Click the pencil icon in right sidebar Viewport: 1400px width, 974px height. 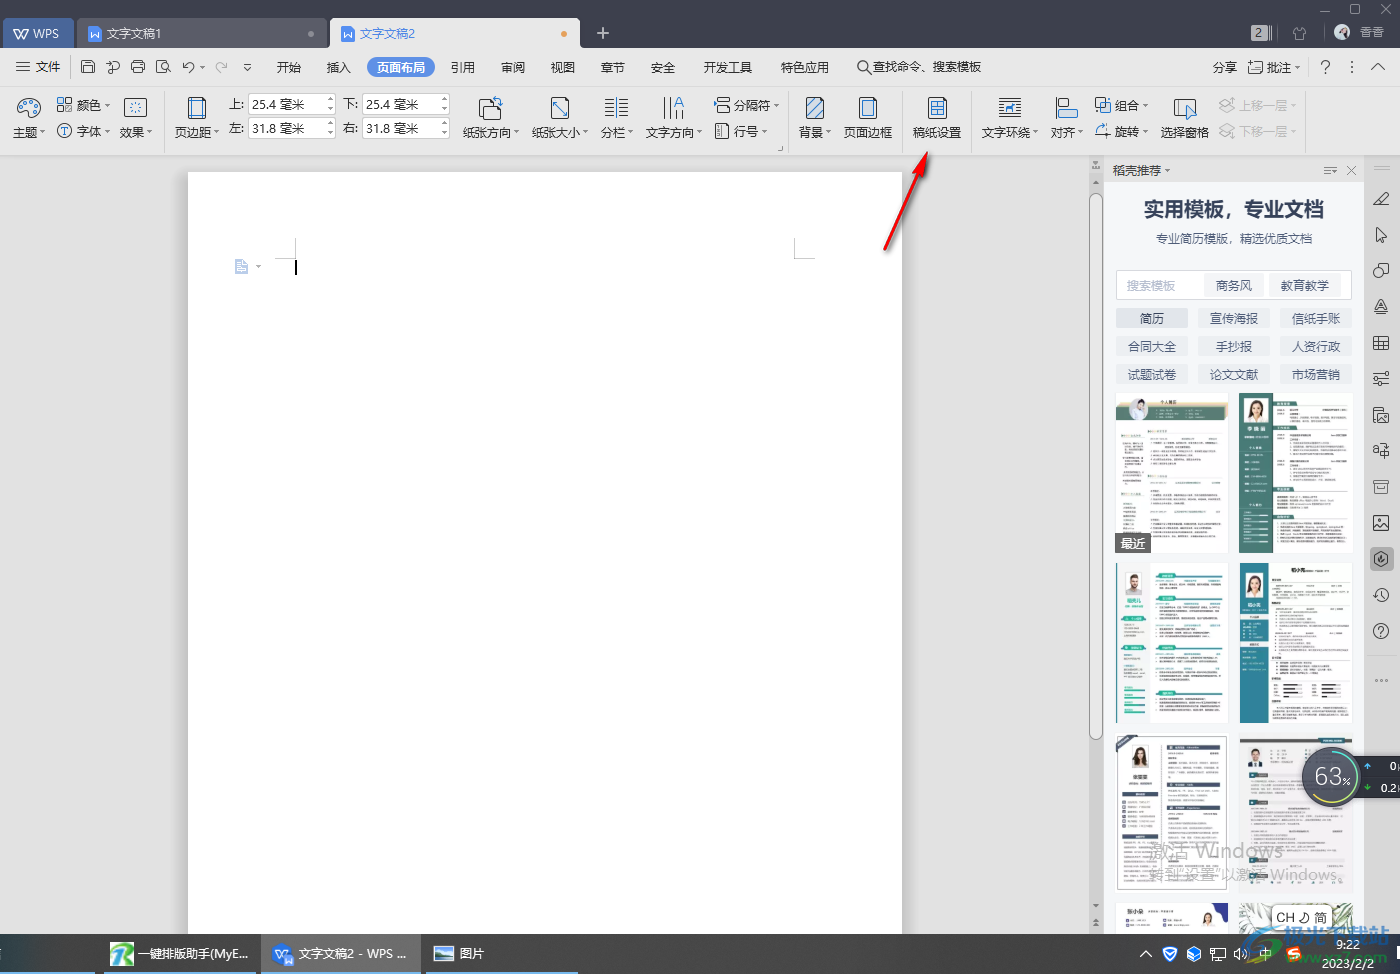point(1381,199)
